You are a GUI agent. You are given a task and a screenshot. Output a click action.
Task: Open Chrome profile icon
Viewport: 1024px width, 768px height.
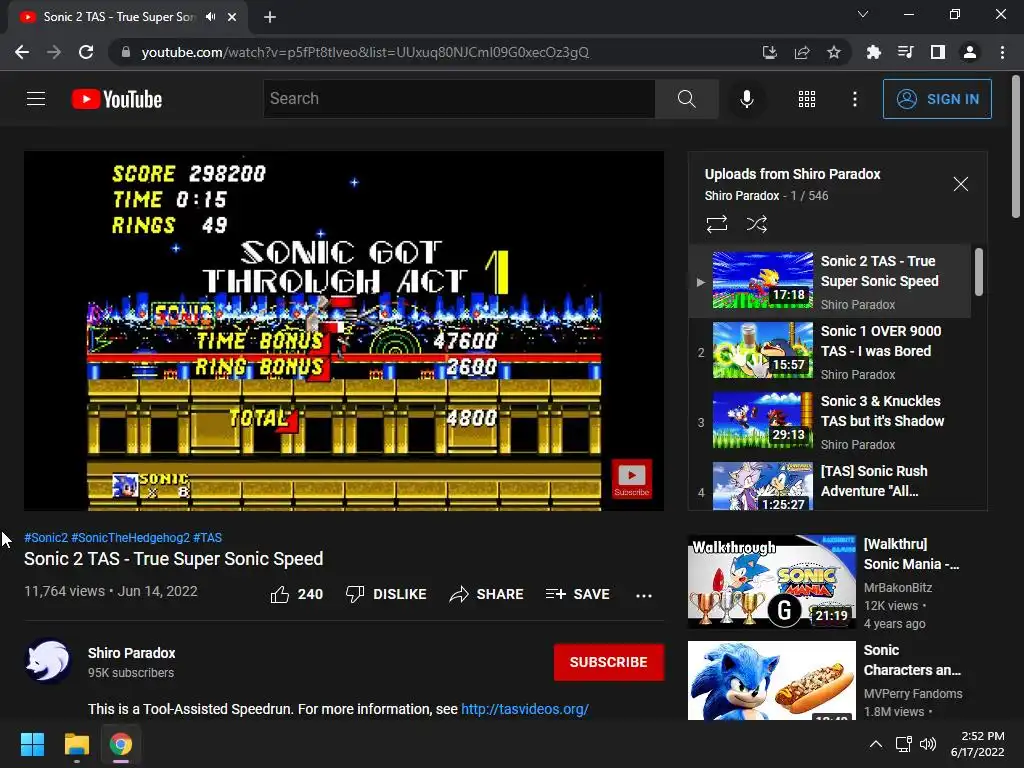point(970,52)
